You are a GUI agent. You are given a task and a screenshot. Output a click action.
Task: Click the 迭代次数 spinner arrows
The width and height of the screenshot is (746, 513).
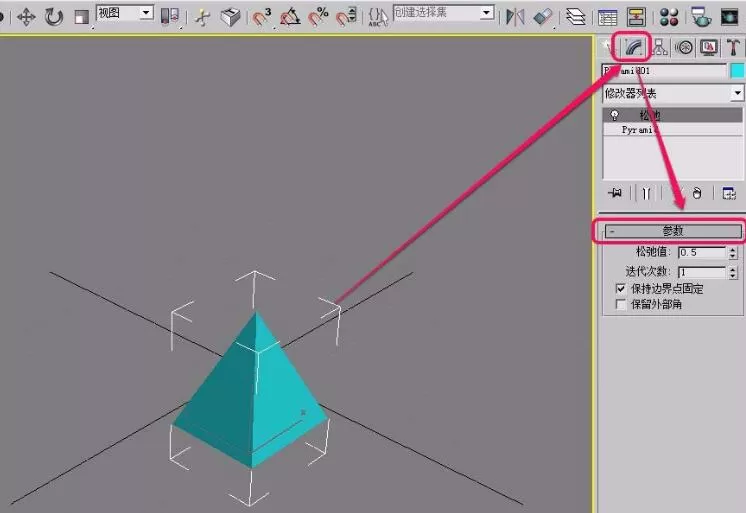pyautogui.click(x=733, y=272)
